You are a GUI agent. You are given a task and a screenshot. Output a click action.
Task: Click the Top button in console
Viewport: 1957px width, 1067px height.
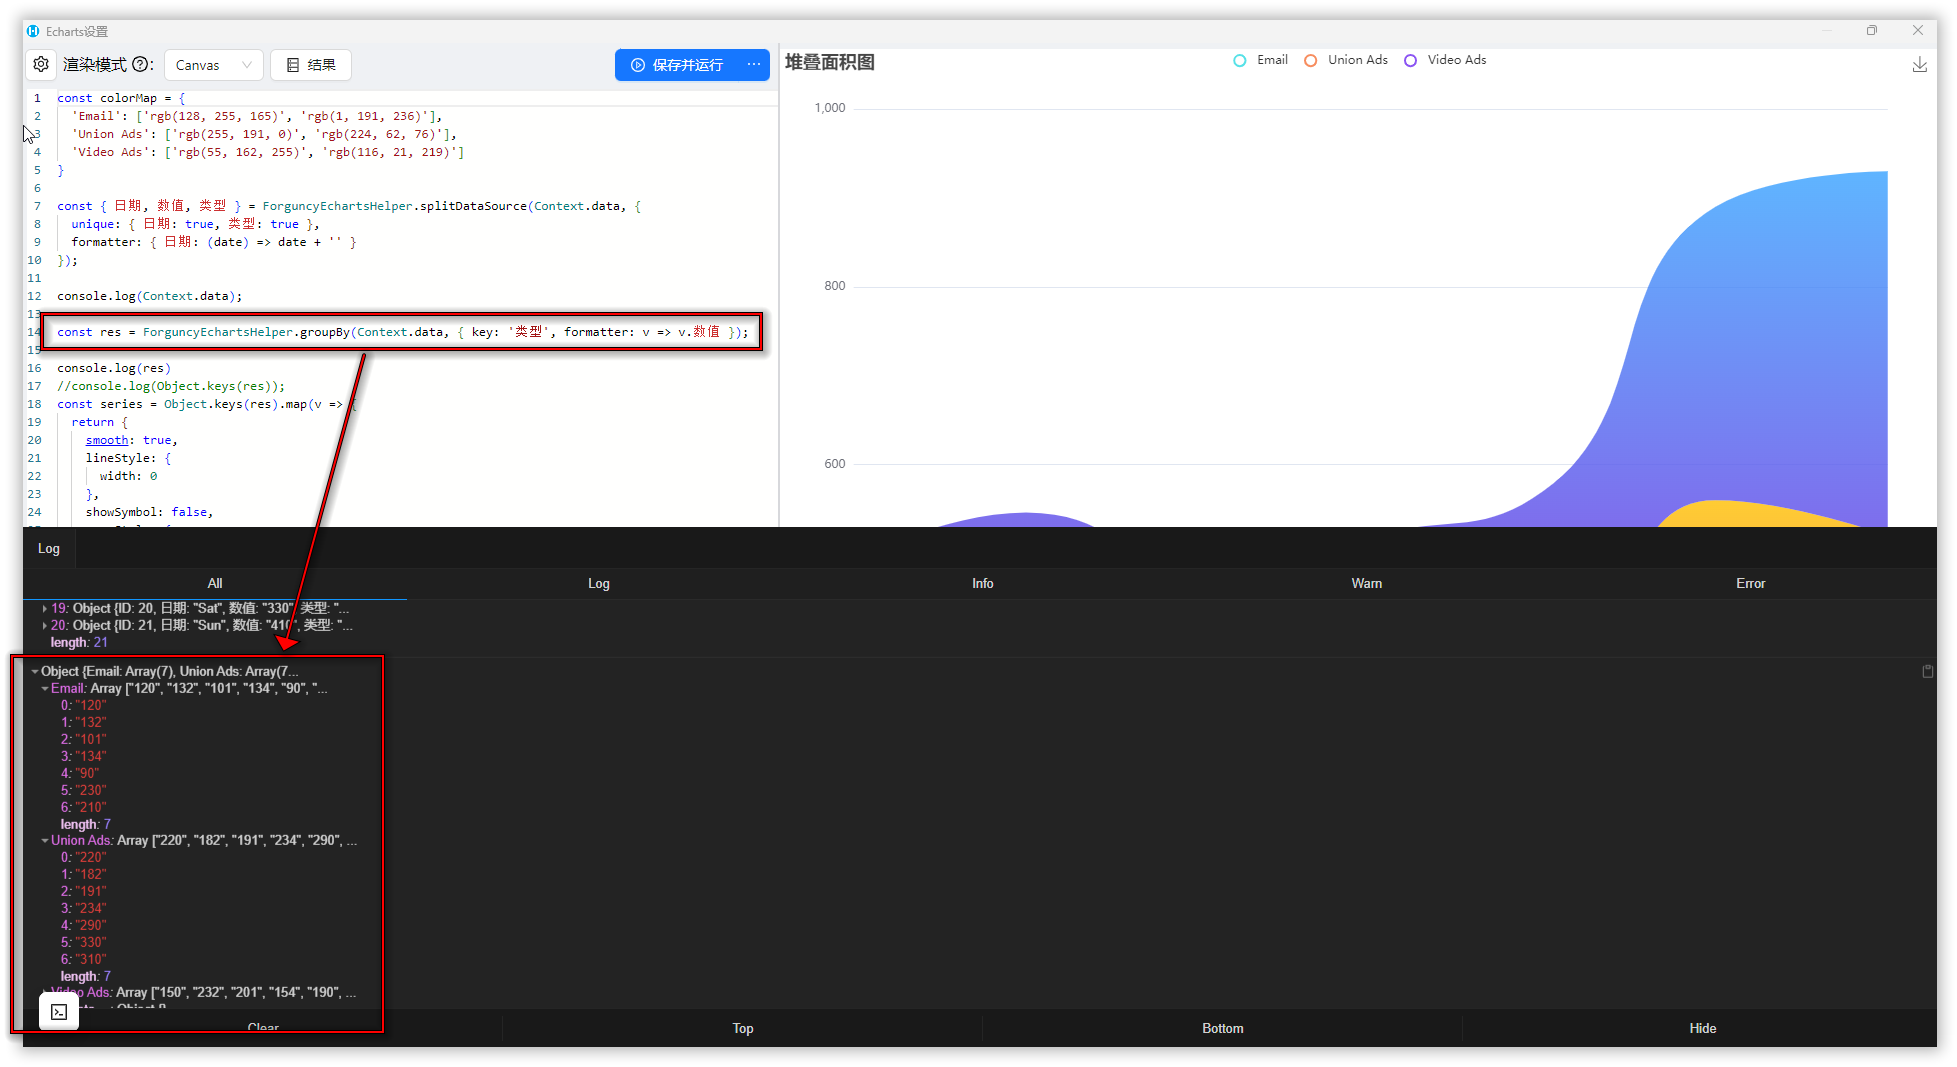(x=743, y=1028)
